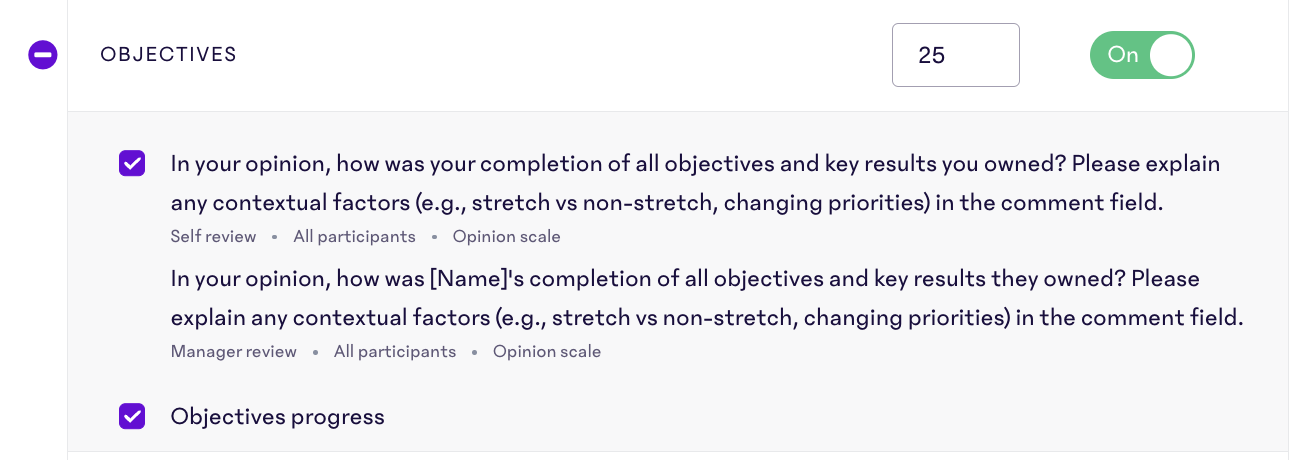Viewport: 1314px width, 460px height.
Task: Click 'Opinion scale' under the self review question
Action: point(506,237)
